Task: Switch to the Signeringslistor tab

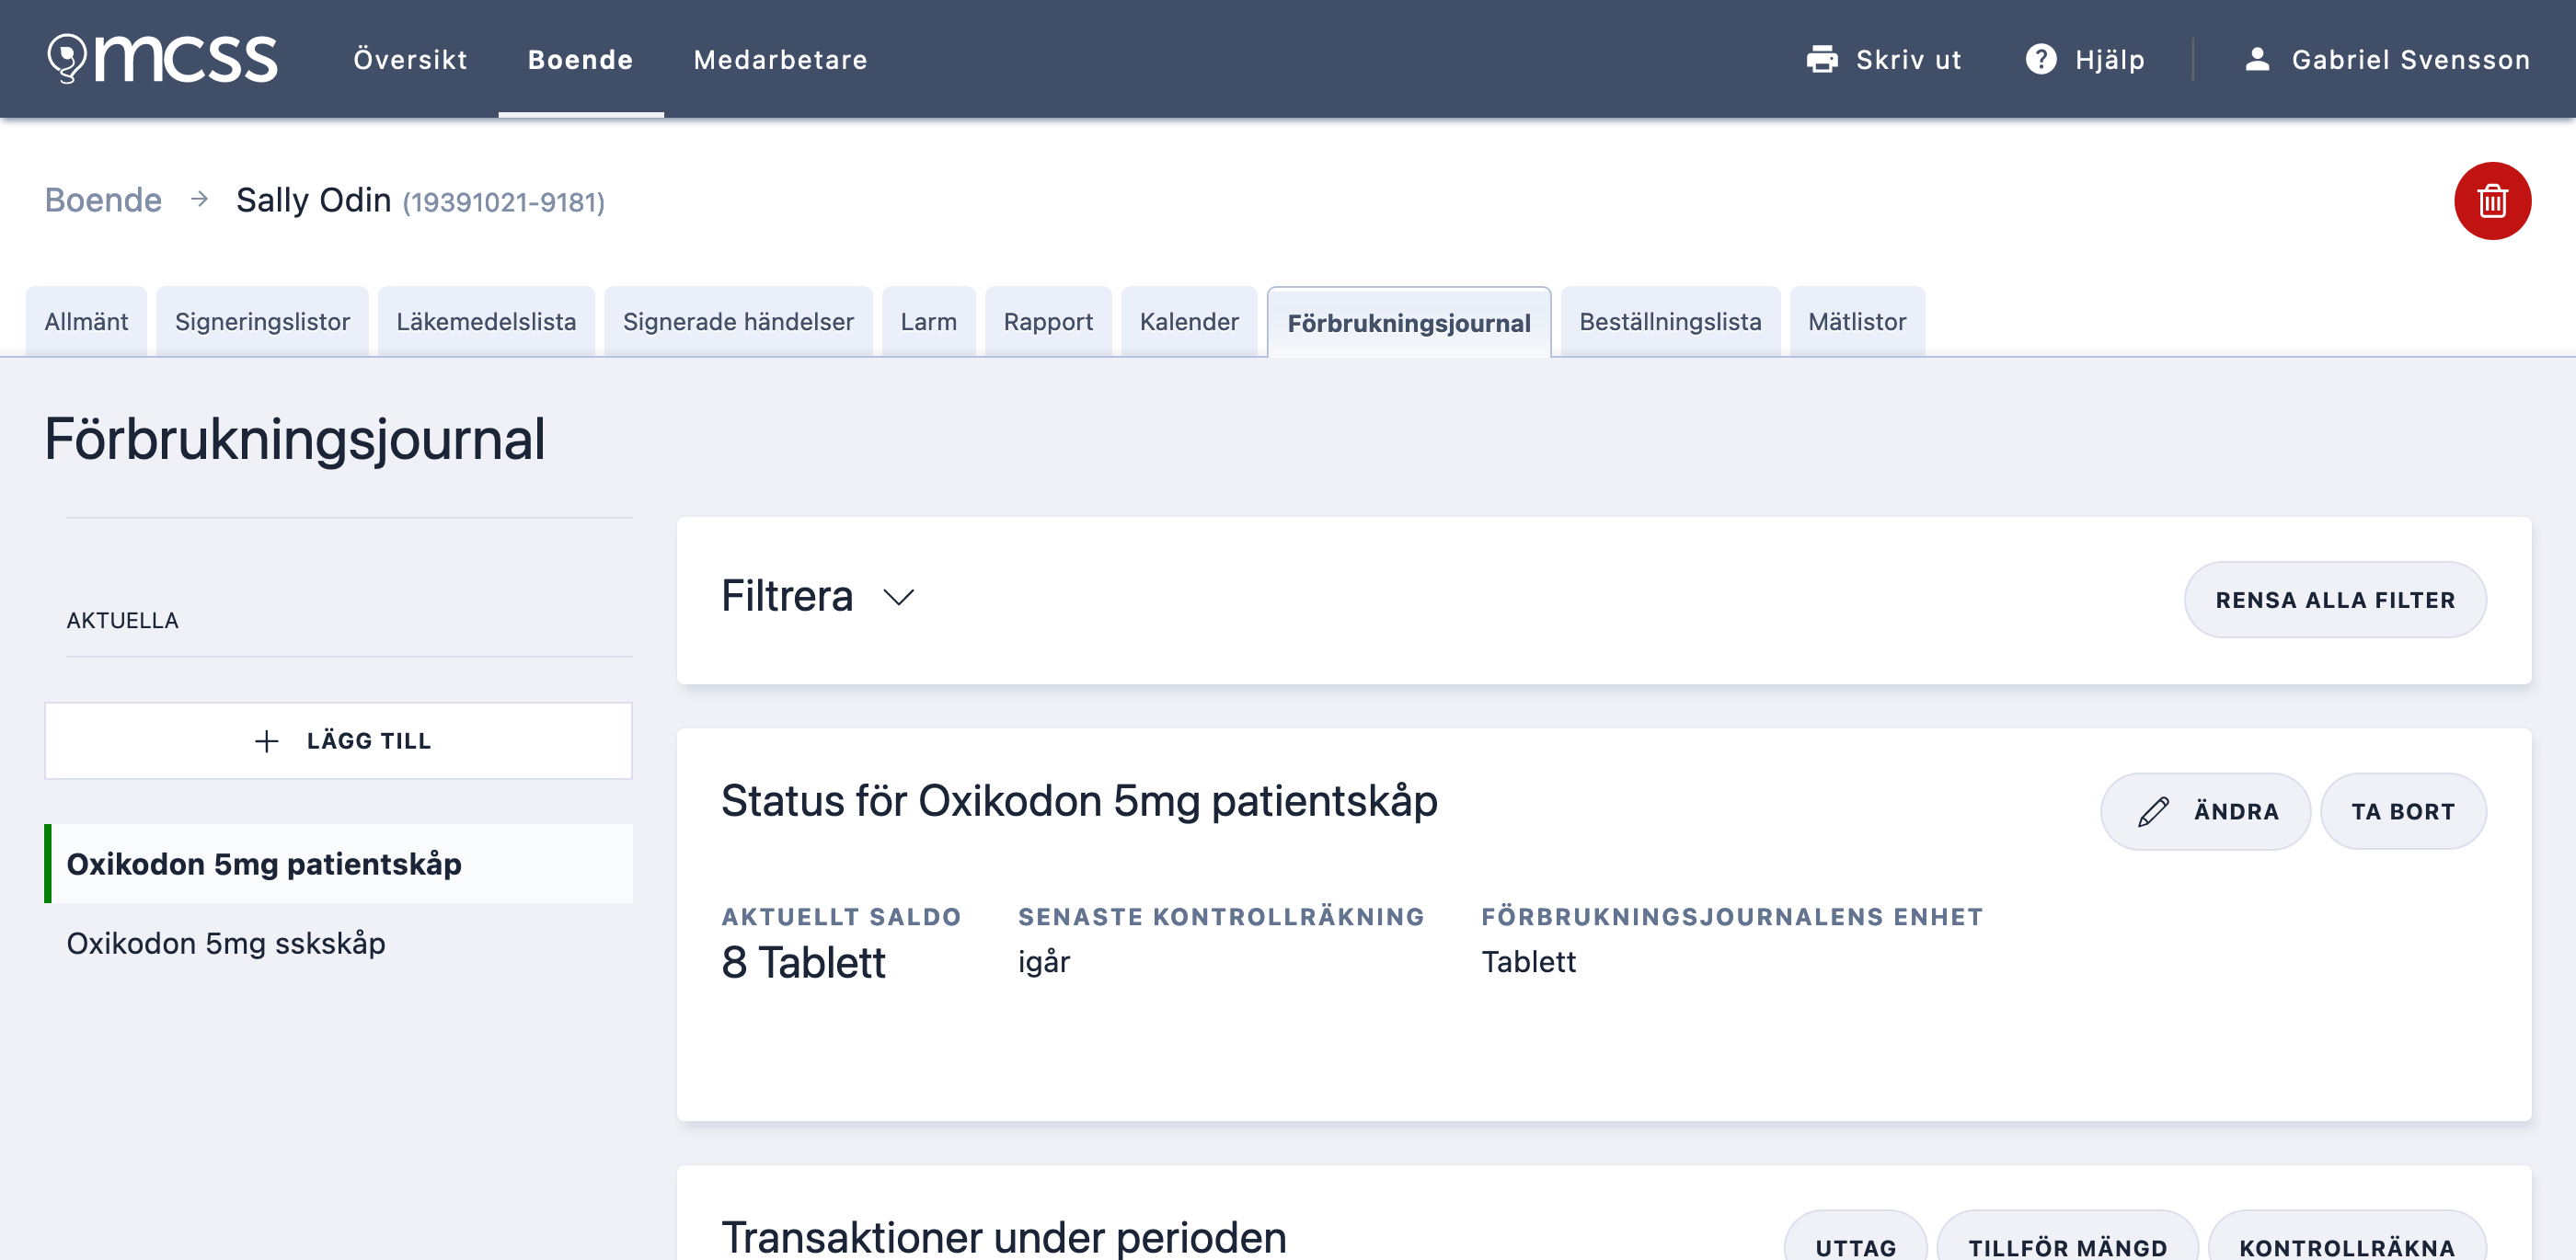Action: [x=262, y=321]
